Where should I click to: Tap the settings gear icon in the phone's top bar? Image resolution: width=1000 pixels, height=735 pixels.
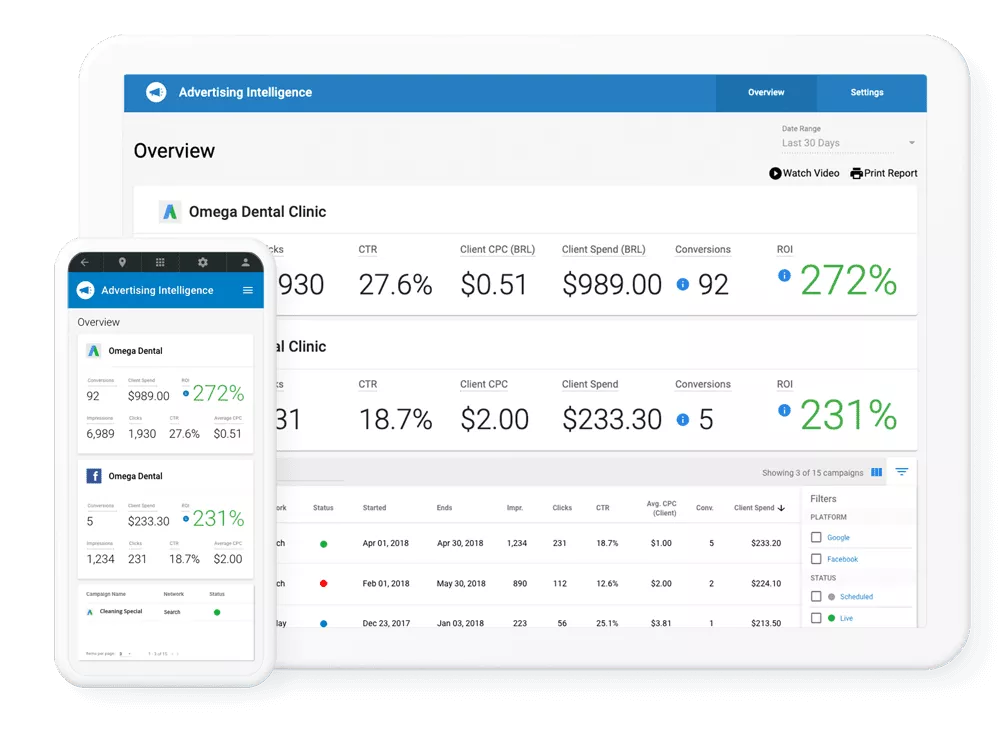(203, 262)
